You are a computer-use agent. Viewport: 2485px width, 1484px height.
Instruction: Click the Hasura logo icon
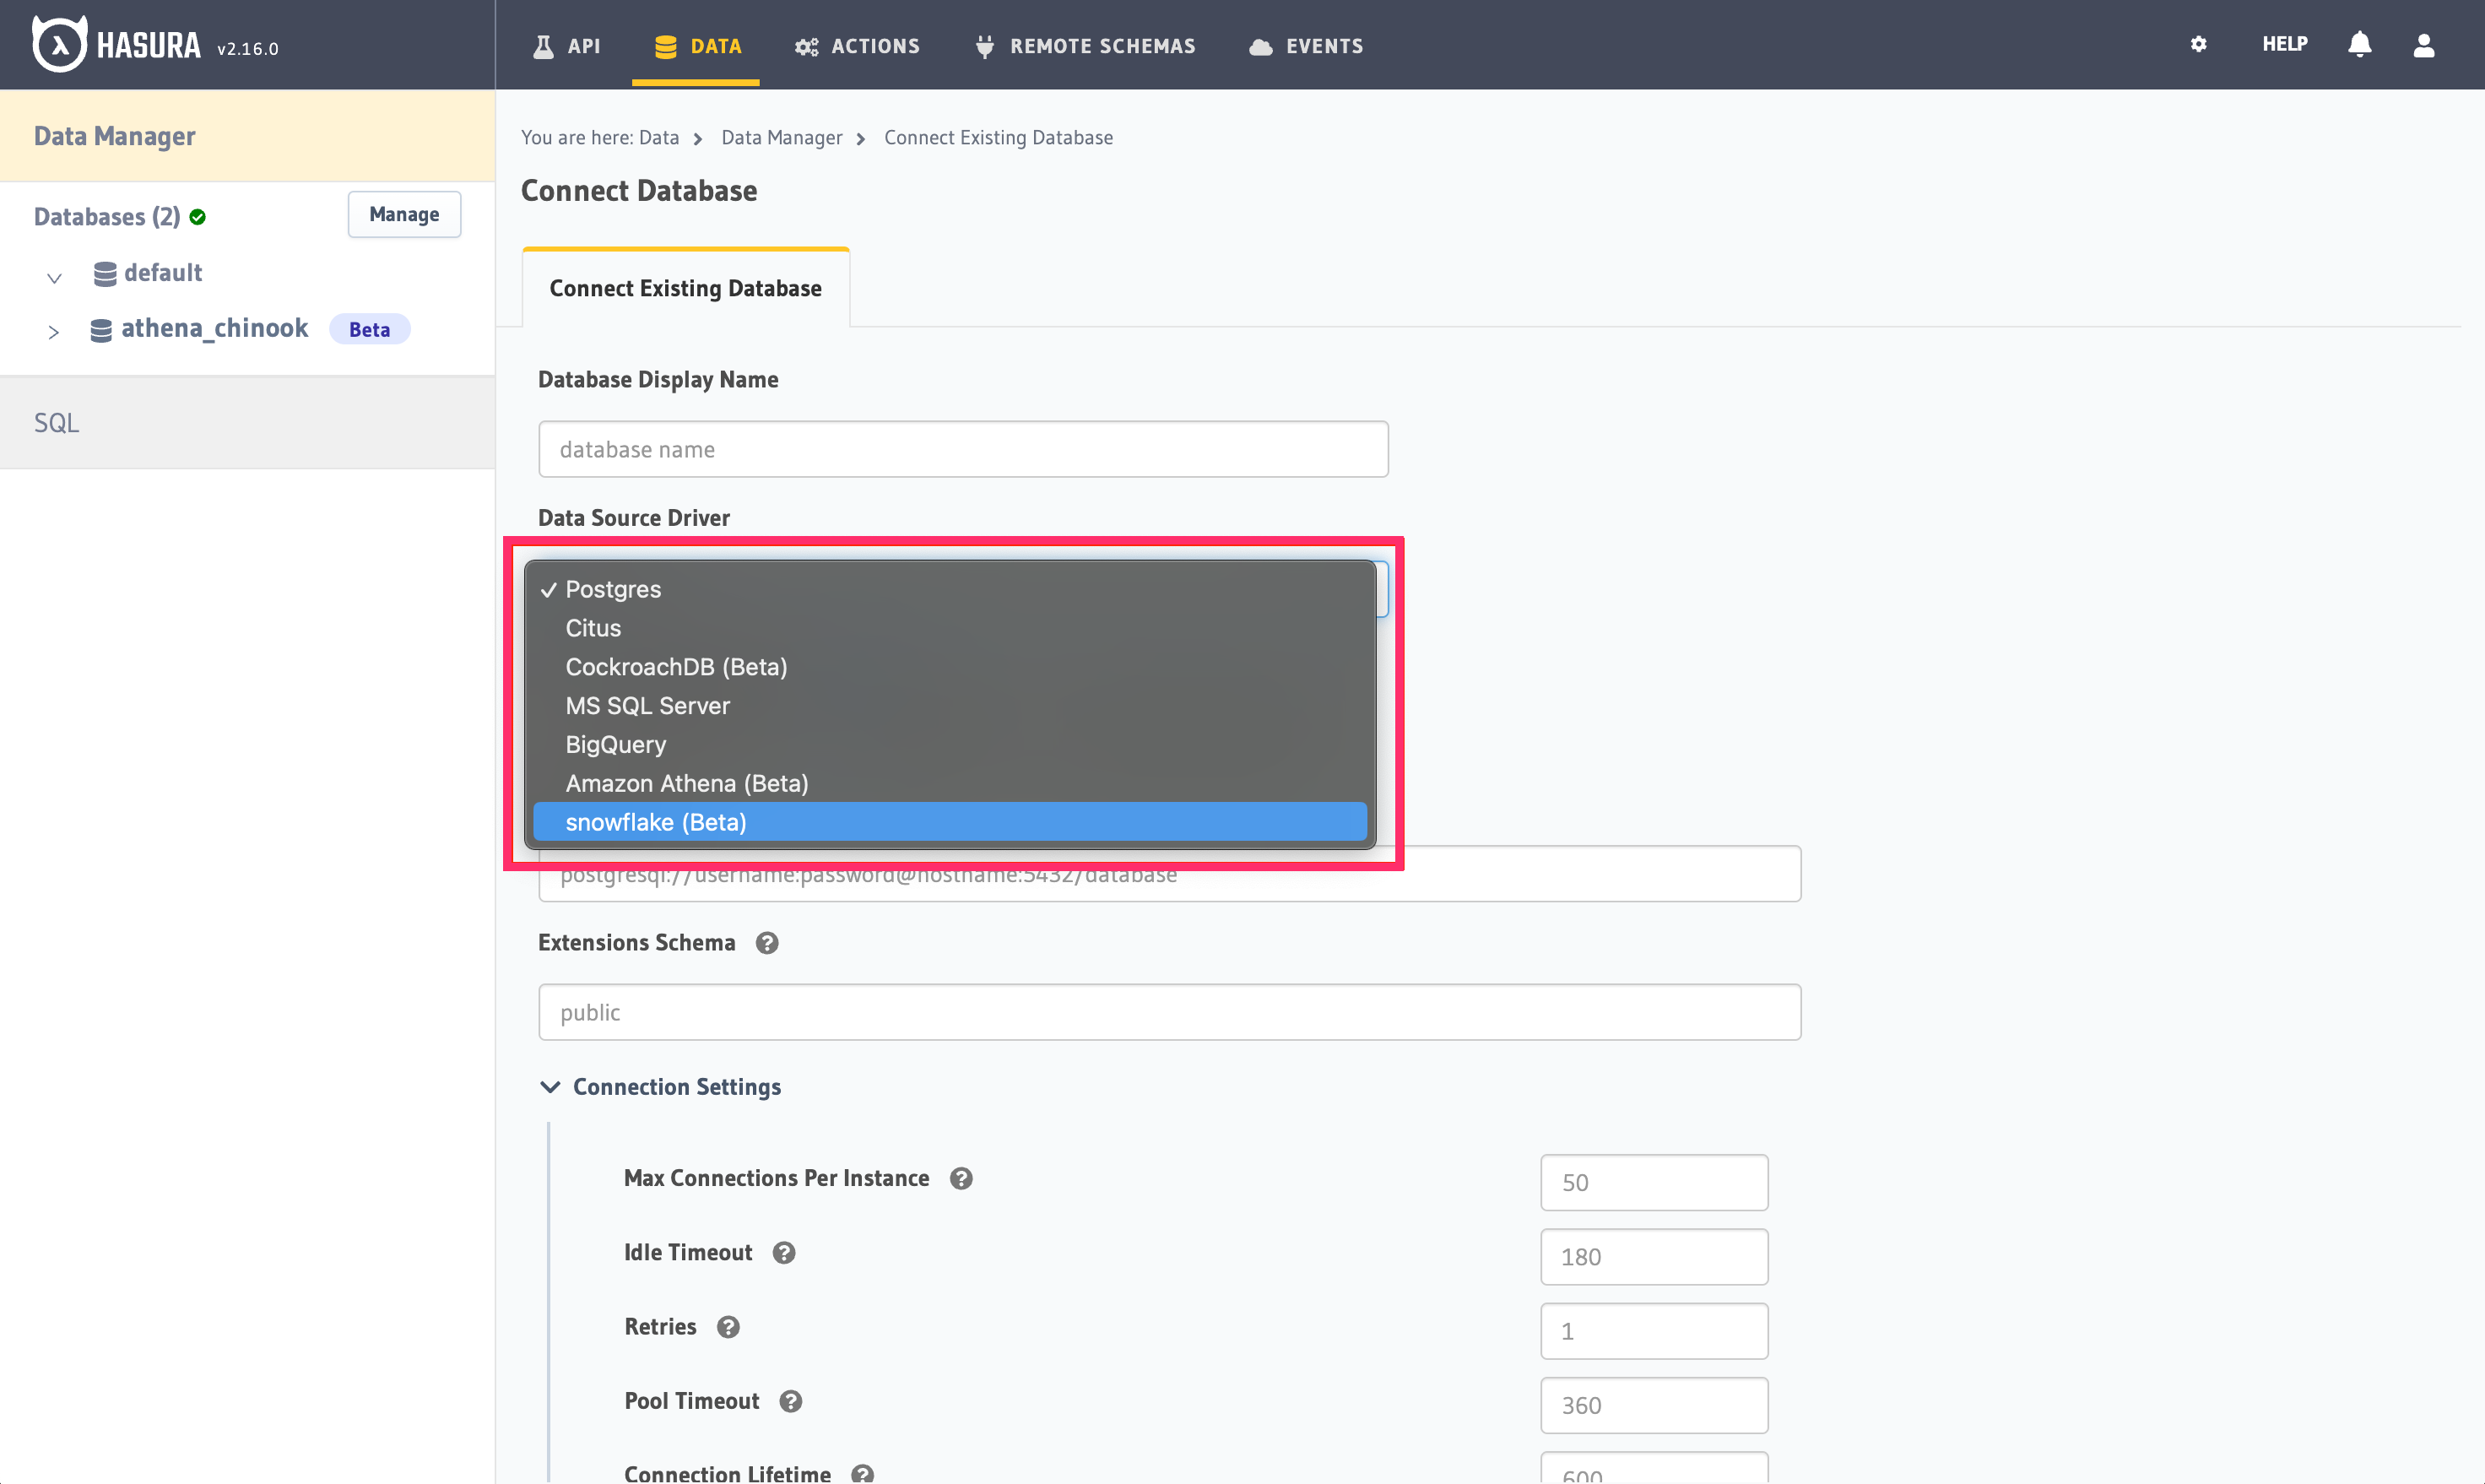click(59, 45)
